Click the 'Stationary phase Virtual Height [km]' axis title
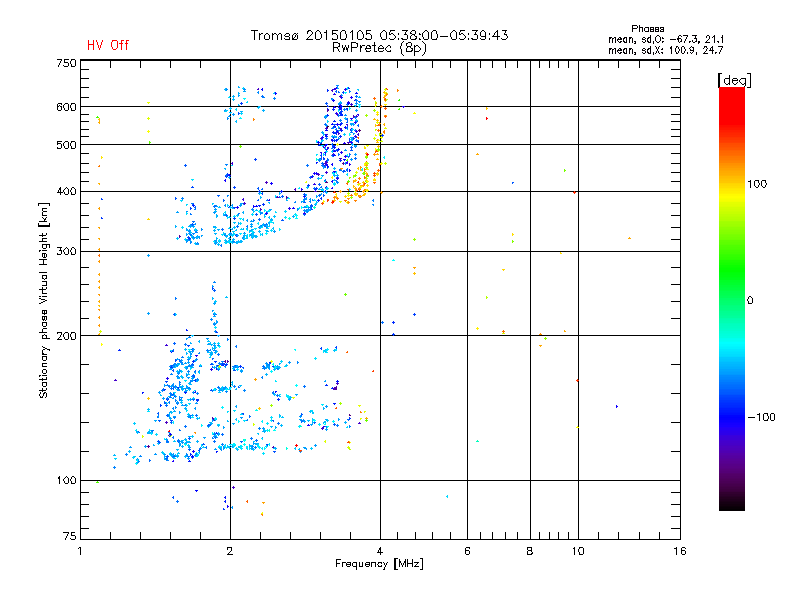Image resolution: width=800 pixels, height=600 pixels. tap(44, 301)
